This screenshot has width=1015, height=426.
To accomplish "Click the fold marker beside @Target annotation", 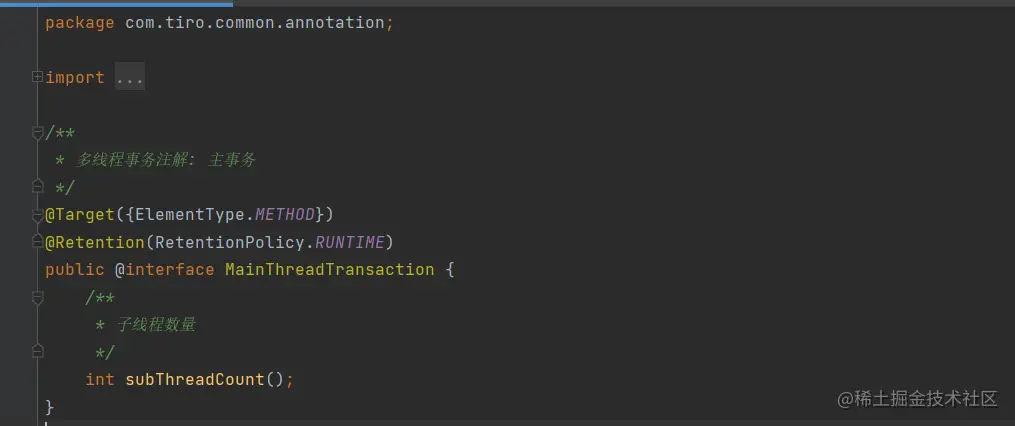I will click(37, 214).
